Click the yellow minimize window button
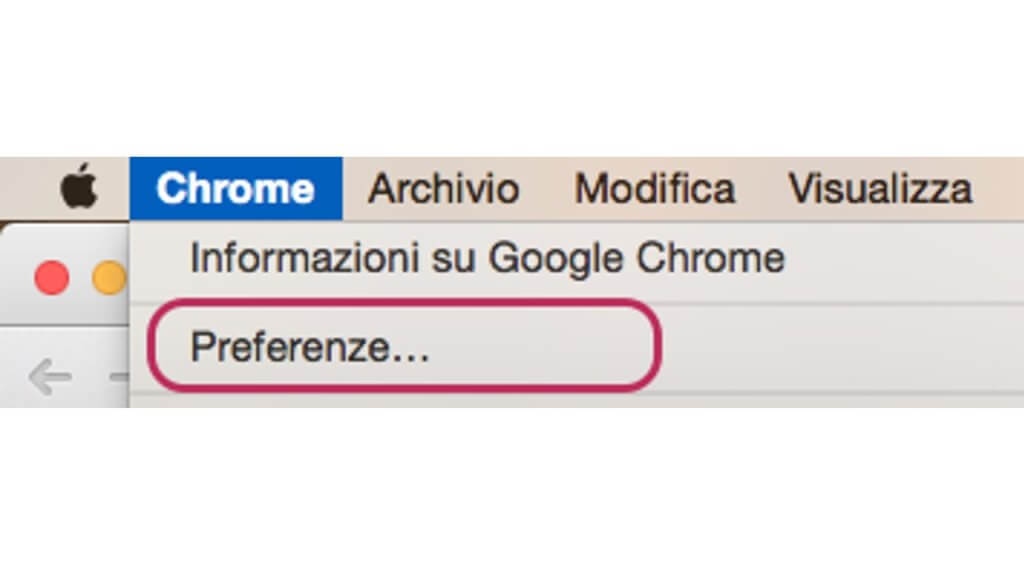Viewport: 1024px width, 576px height. pyautogui.click(x=109, y=278)
